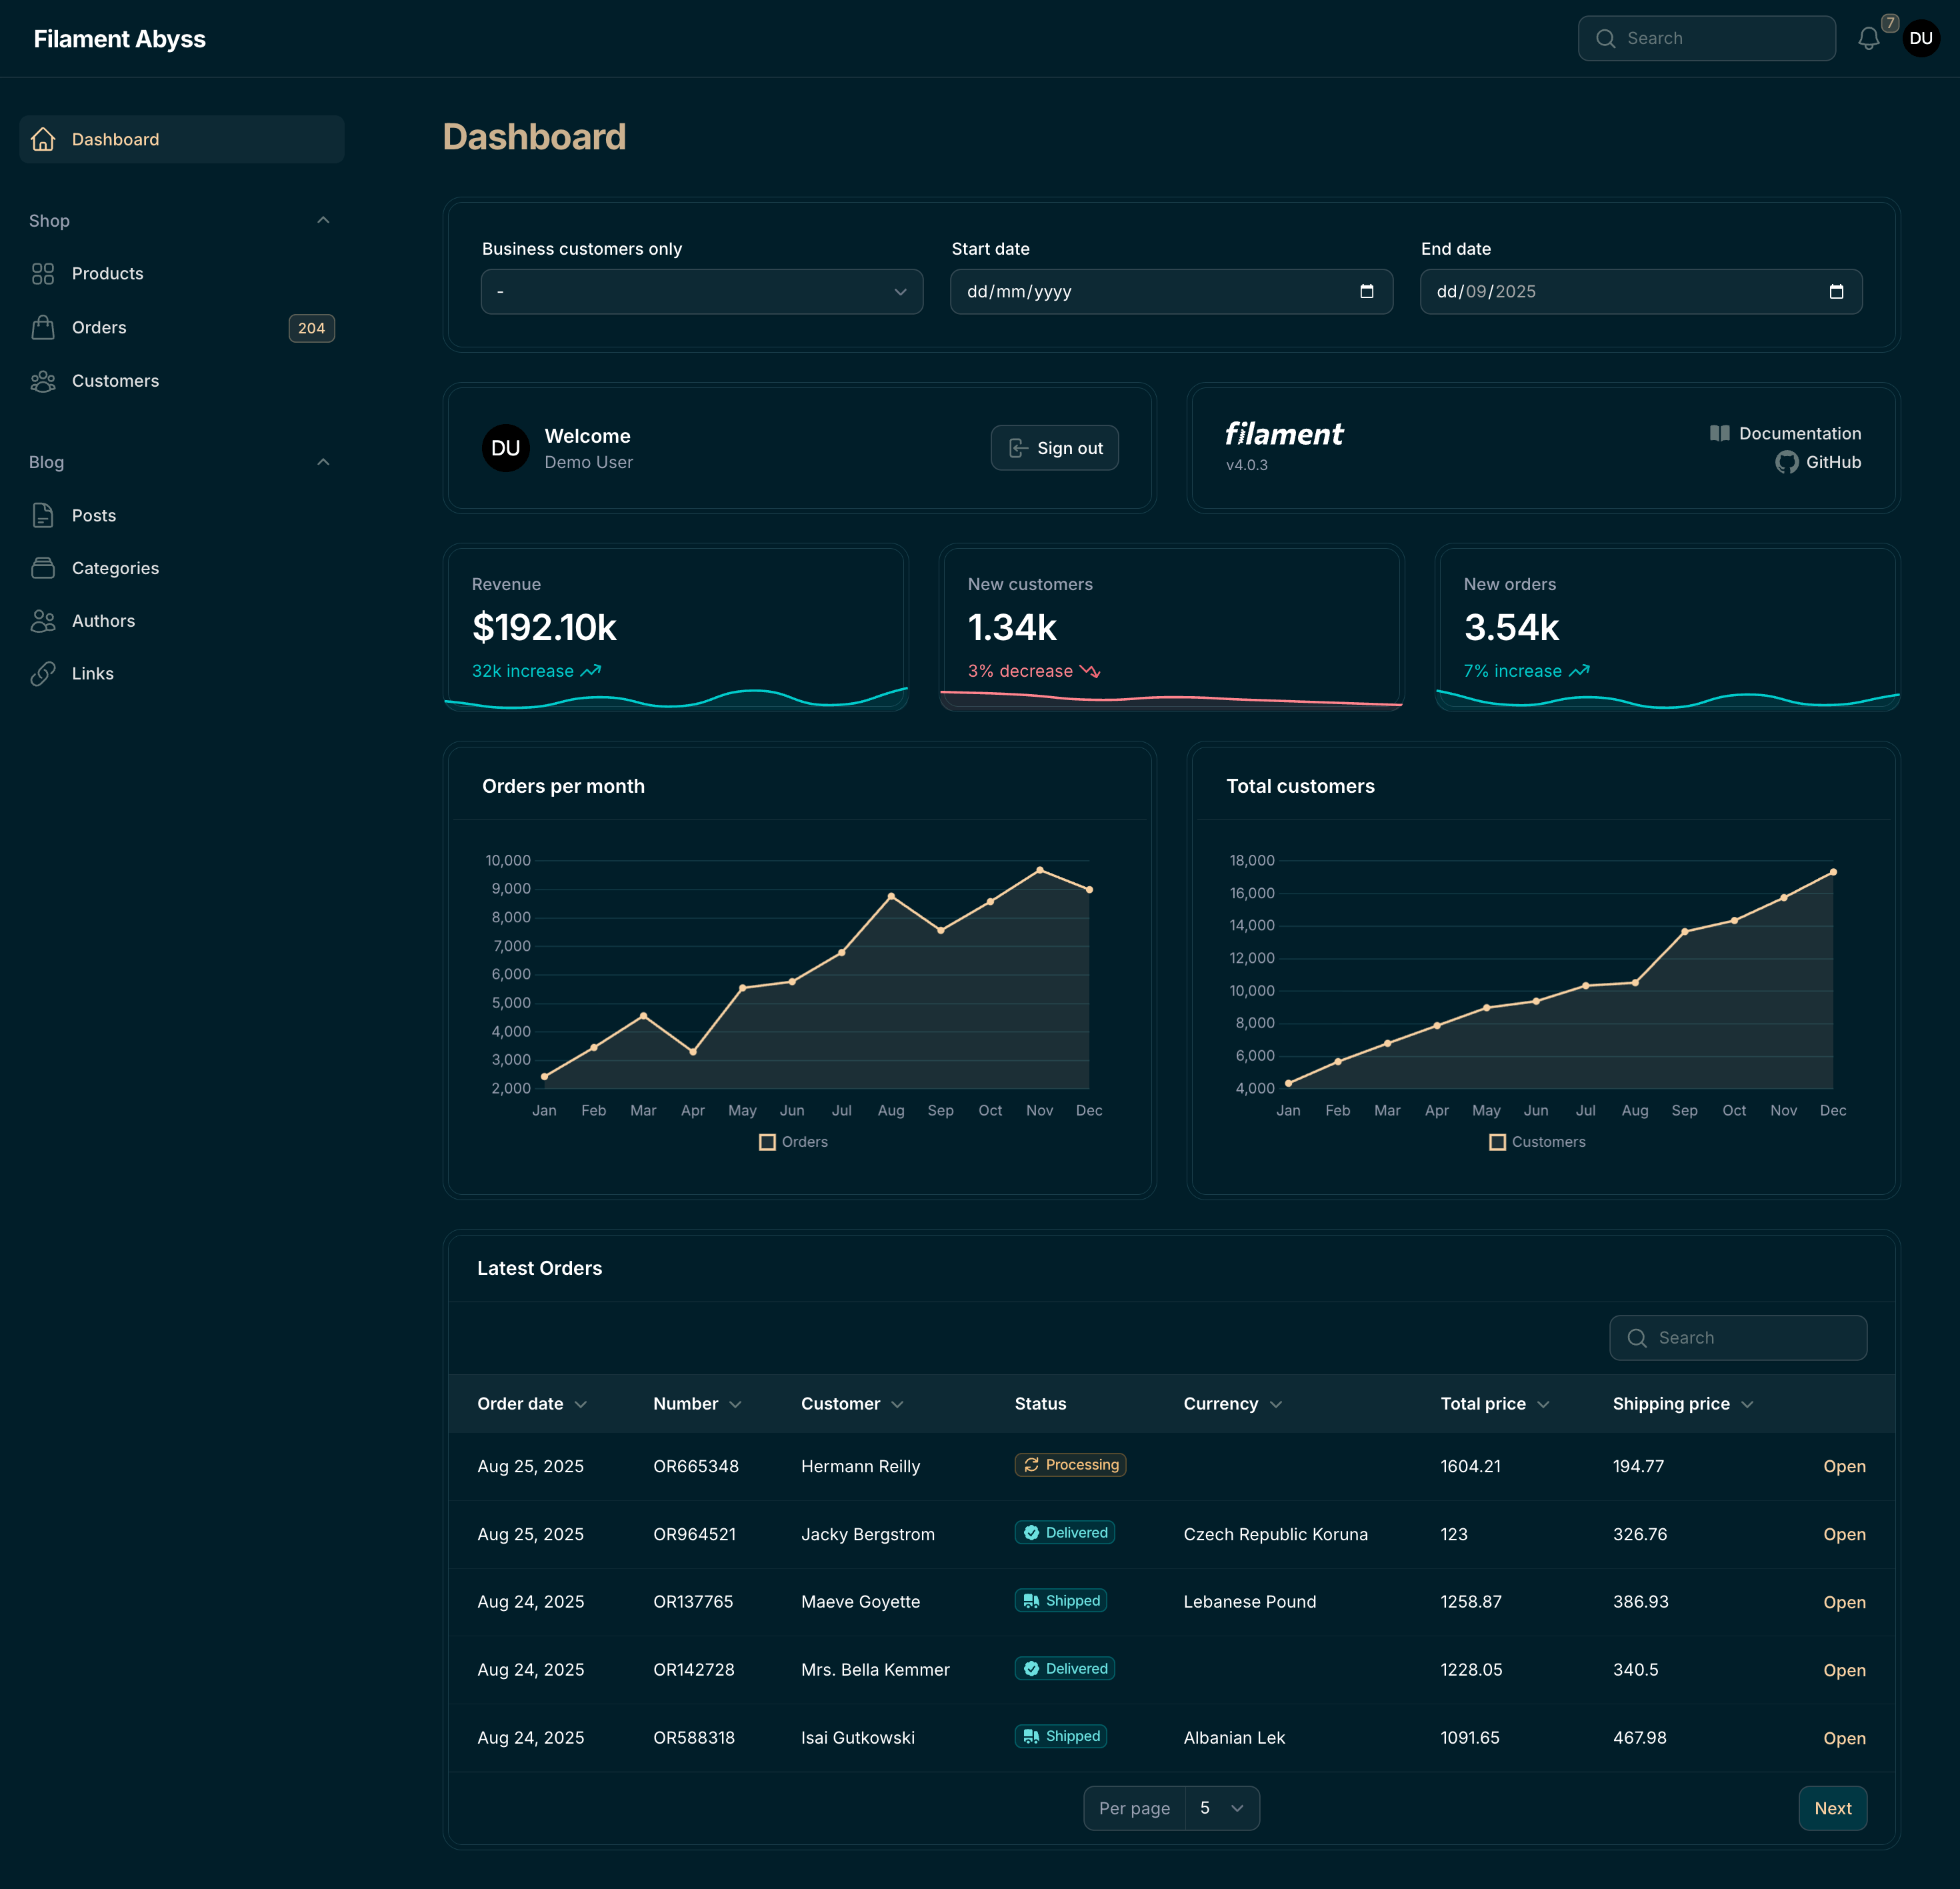Select the Authors icon under Blog
1960x1889 pixels.
(43, 620)
